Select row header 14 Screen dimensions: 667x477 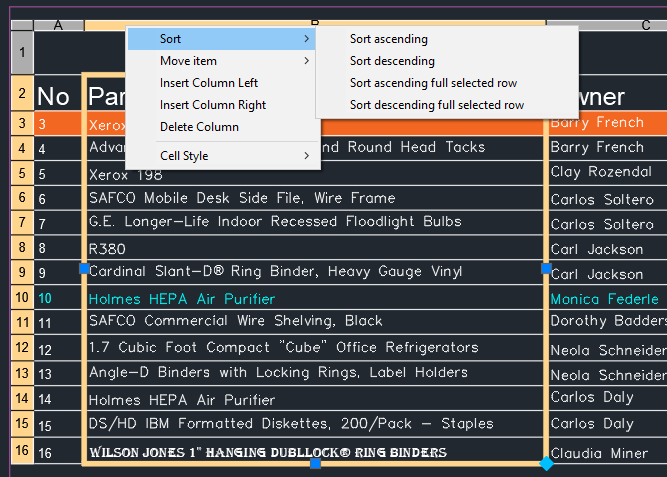(x=22, y=398)
